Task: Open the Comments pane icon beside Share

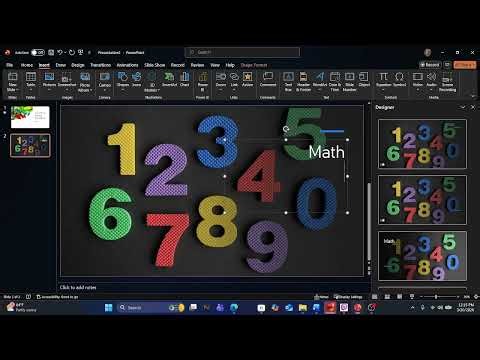Action: pos(447,65)
